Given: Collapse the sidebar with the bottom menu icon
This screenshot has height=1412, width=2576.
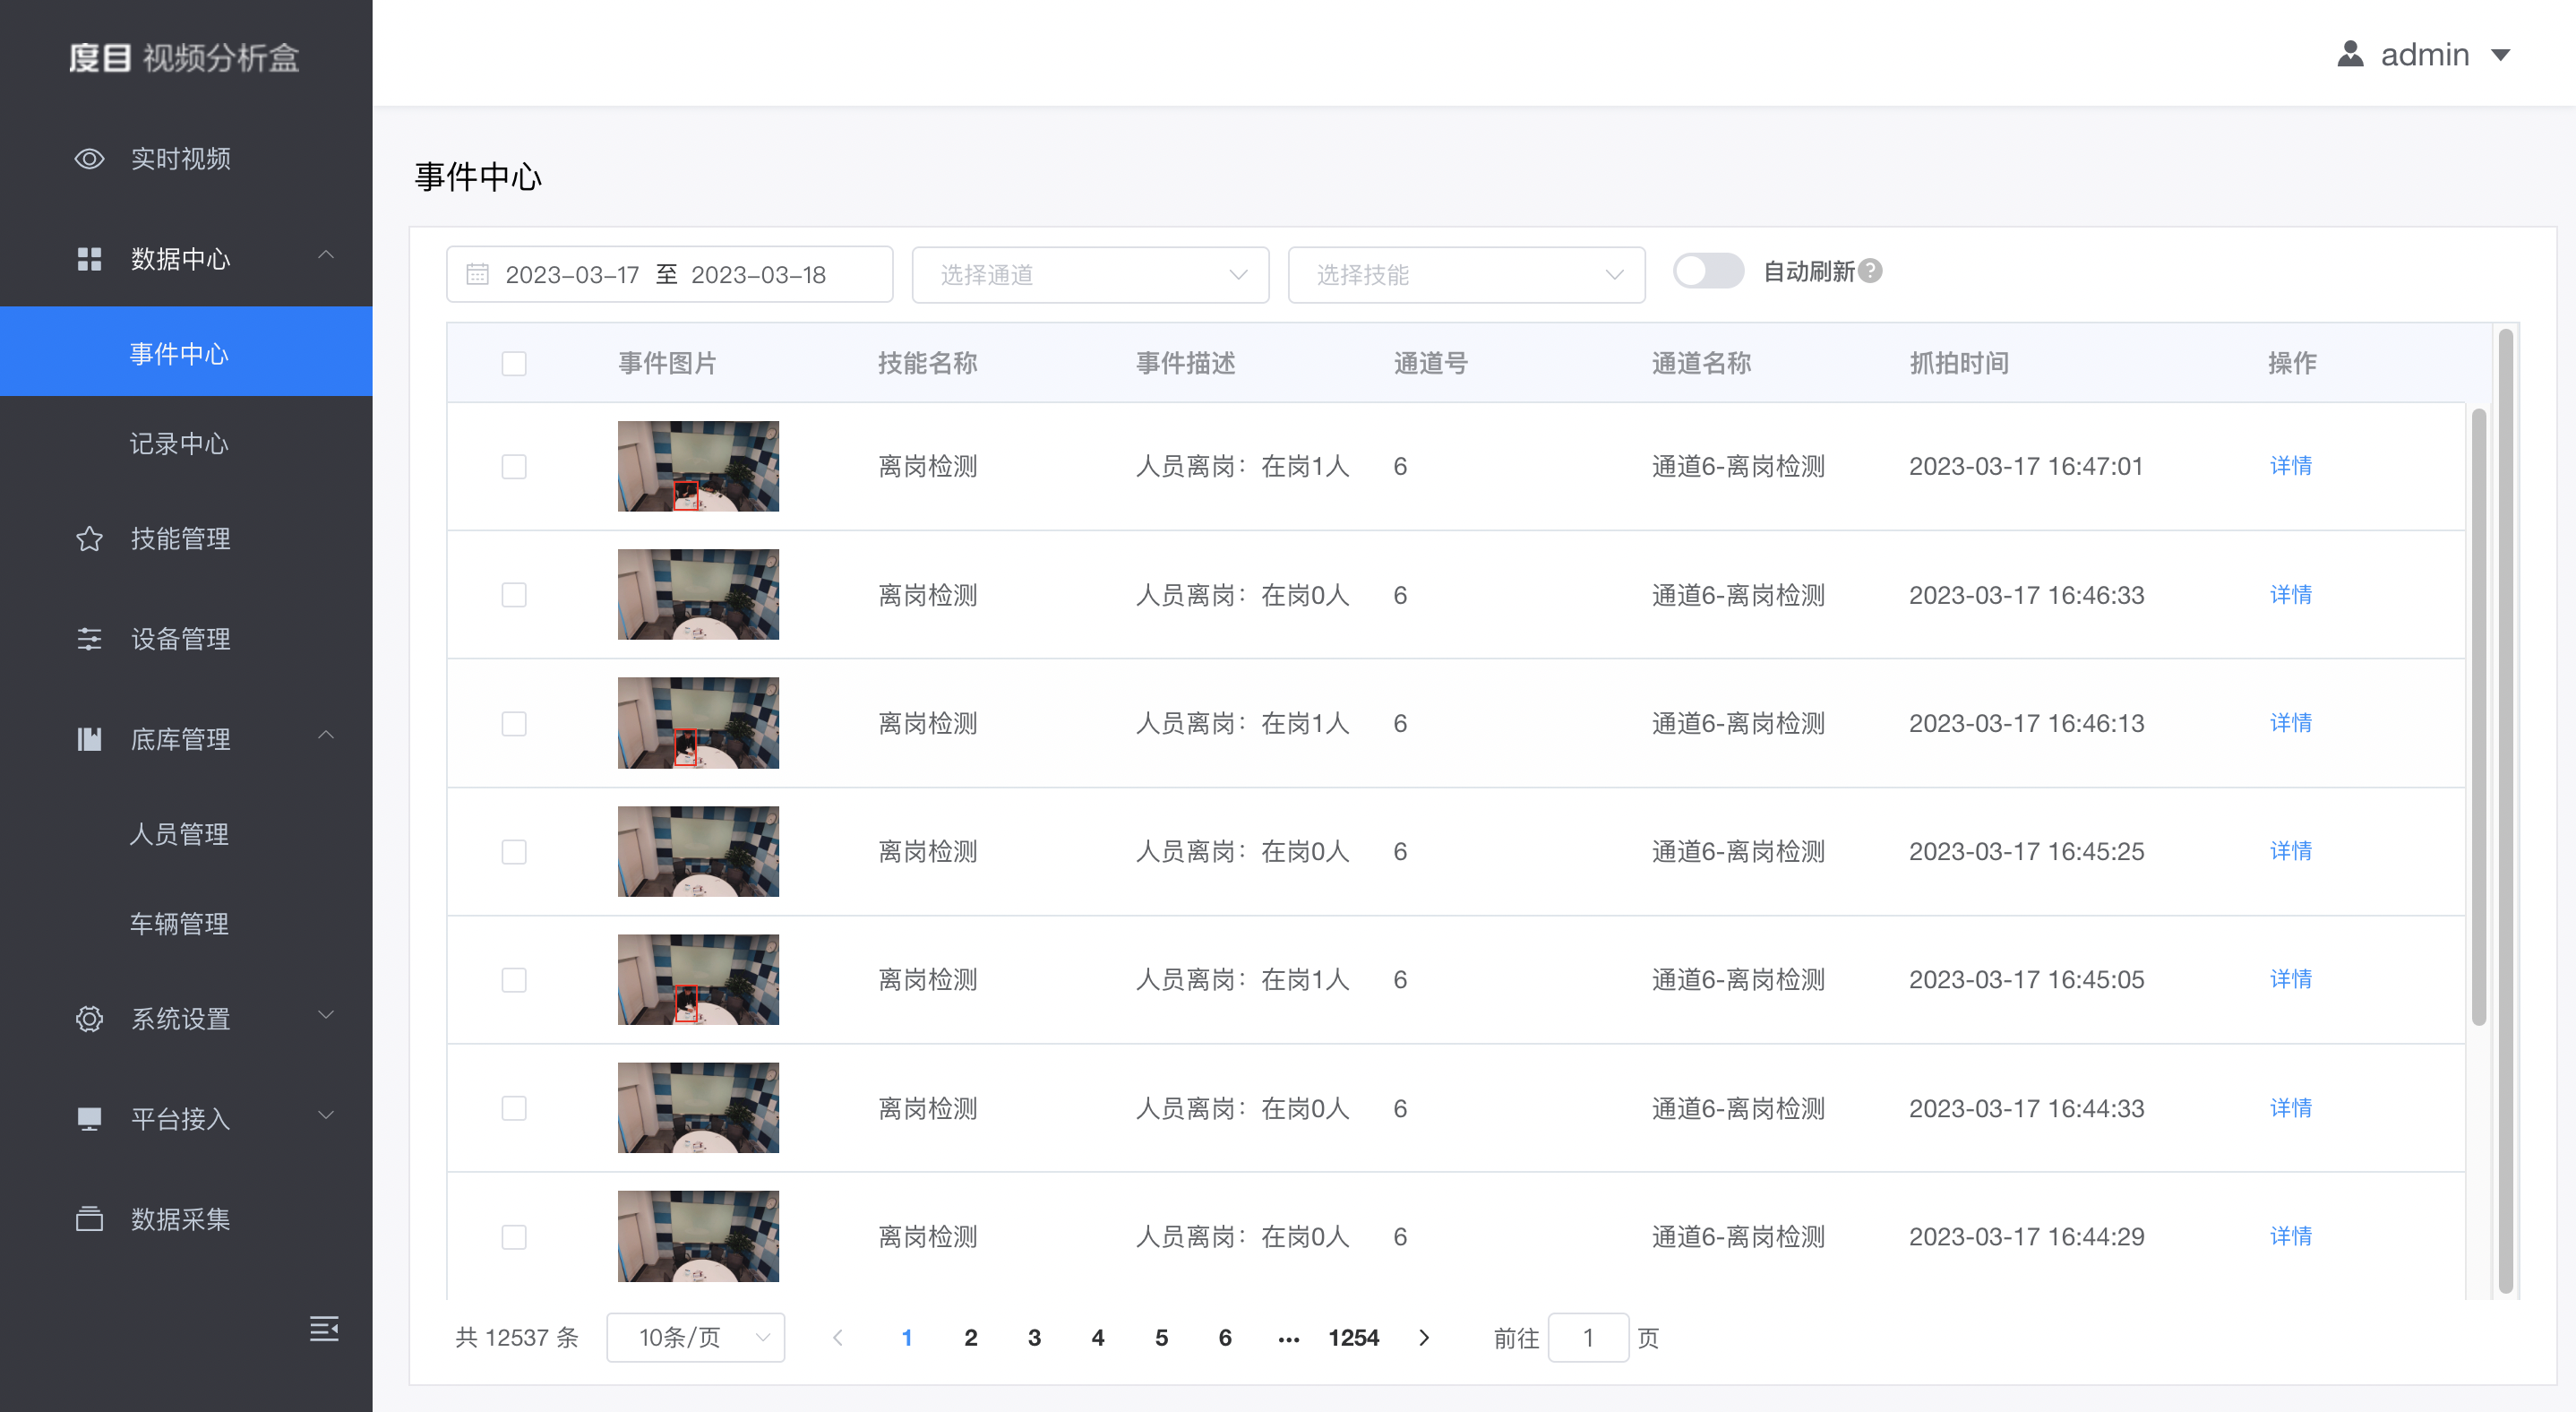Looking at the screenshot, I should pos(323,1328).
